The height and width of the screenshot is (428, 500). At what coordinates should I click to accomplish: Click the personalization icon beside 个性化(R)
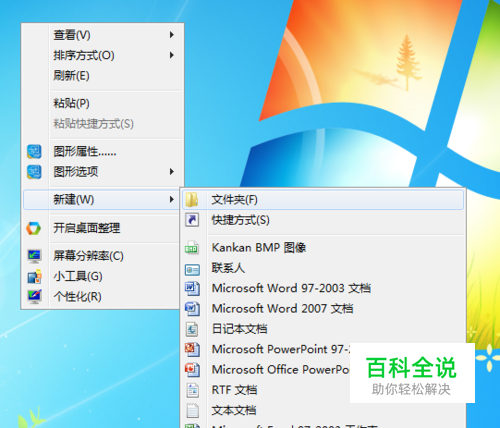tap(34, 297)
